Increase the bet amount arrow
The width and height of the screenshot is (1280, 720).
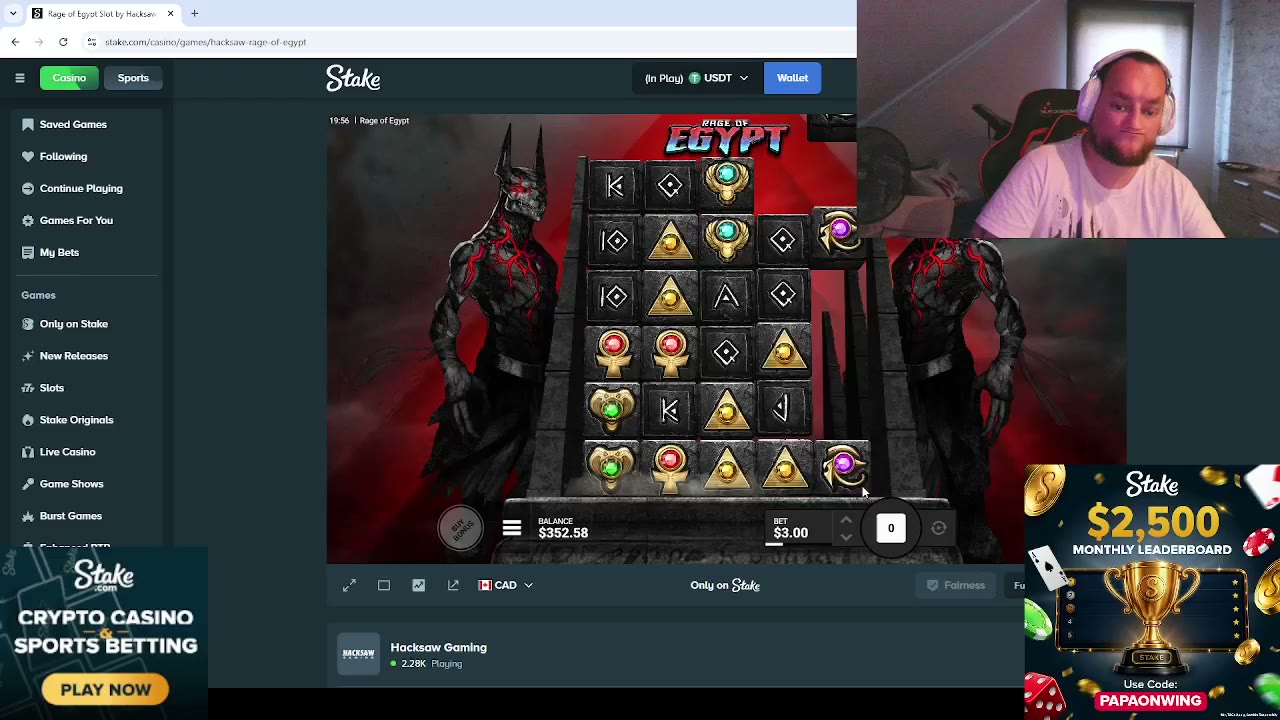846,520
